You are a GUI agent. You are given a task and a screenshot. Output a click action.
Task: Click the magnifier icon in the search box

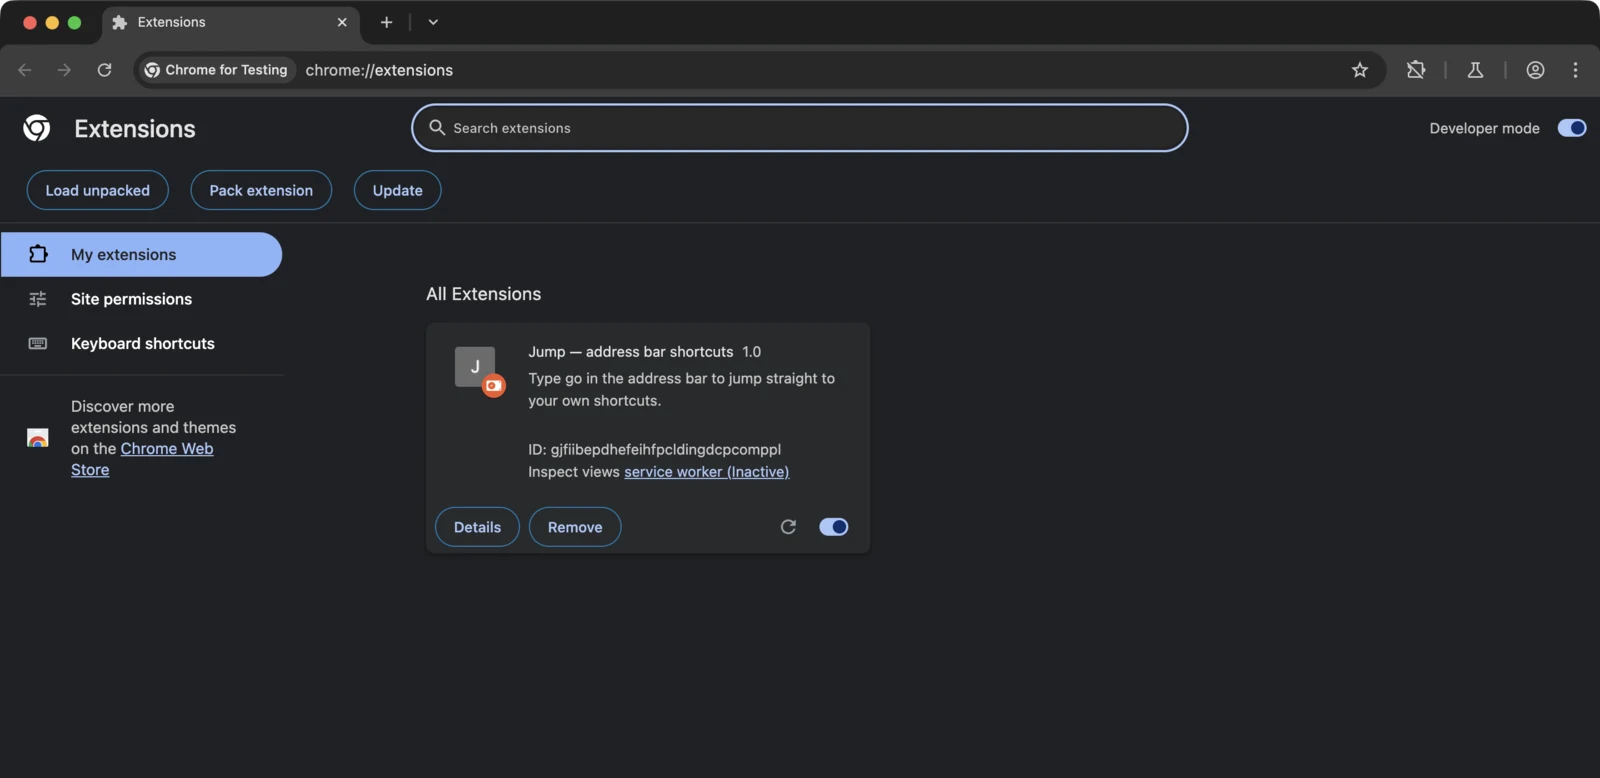pos(437,128)
